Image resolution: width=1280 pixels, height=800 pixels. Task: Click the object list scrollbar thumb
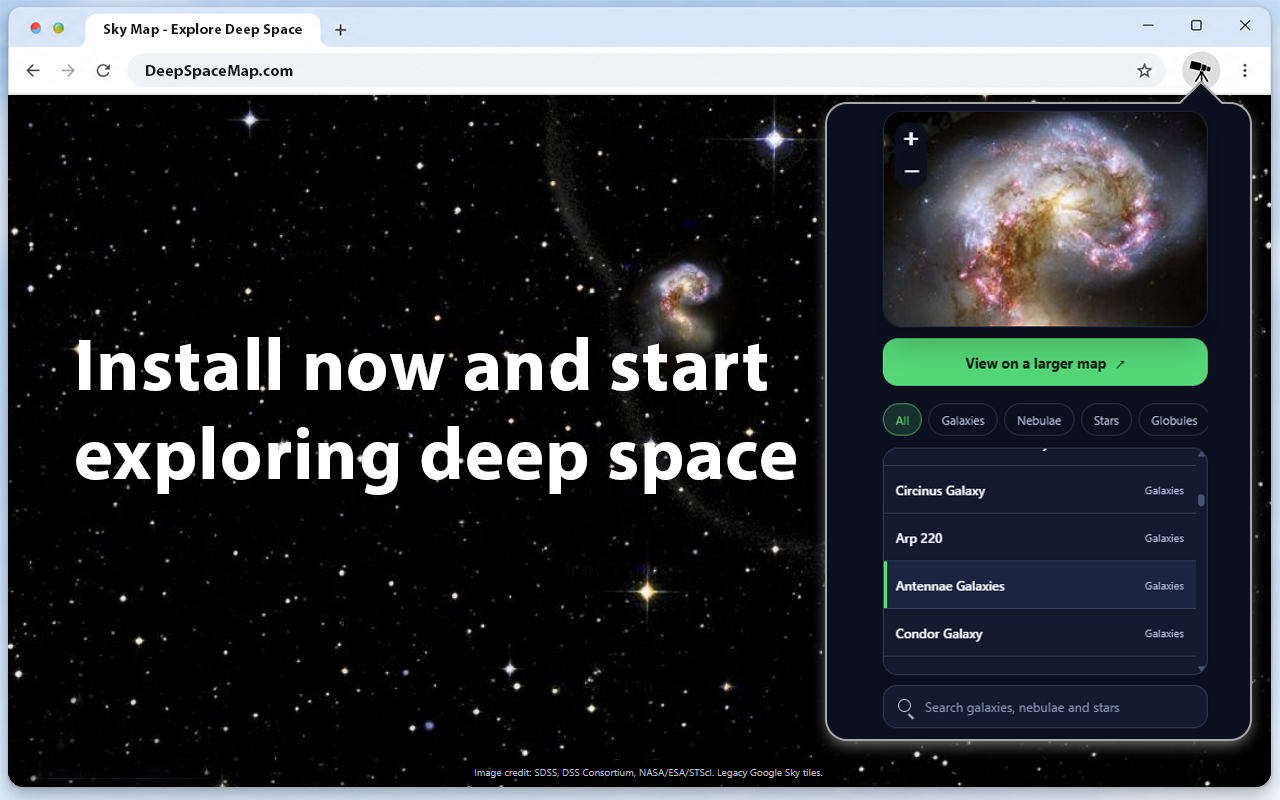point(1201,500)
